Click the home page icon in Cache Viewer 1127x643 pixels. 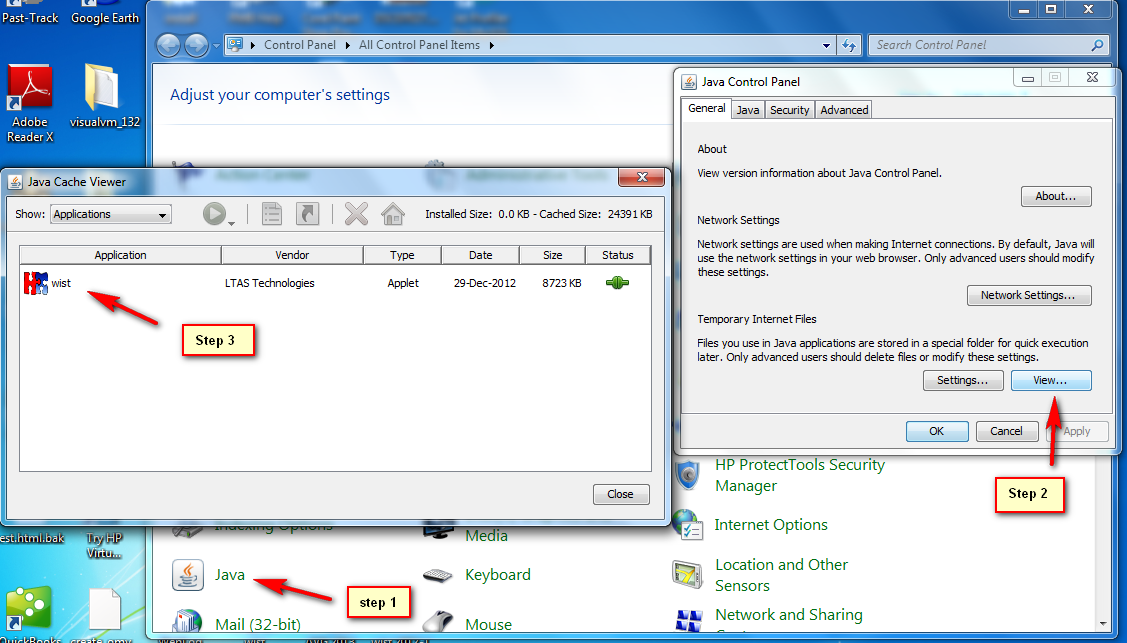tap(392, 214)
